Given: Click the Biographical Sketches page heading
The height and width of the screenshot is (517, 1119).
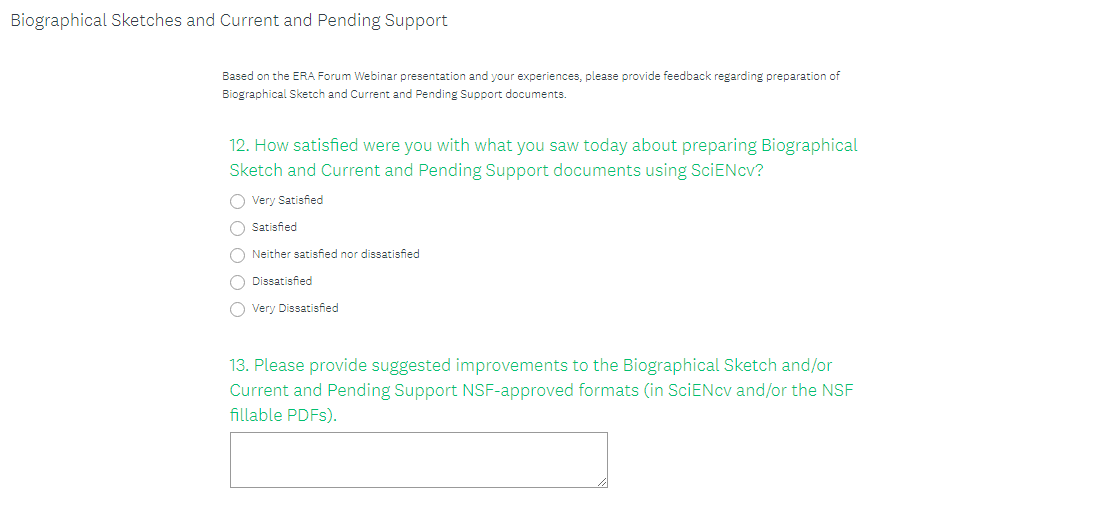Looking at the screenshot, I should click(229, 20).
